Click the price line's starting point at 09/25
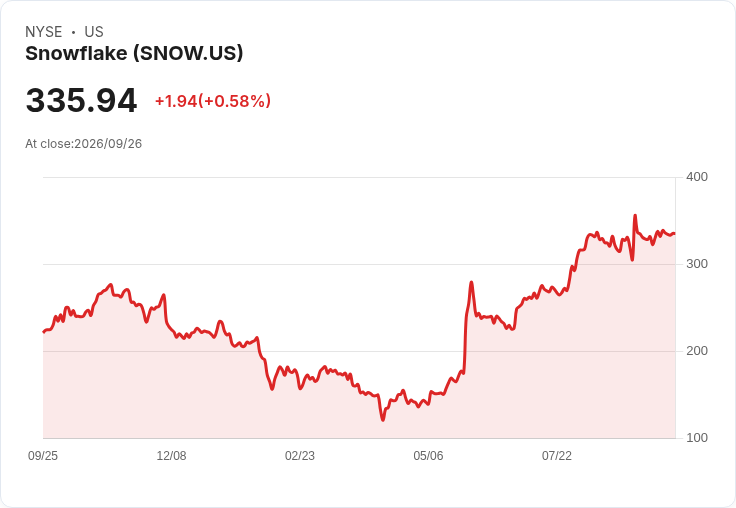The height and width of the screenshot is (508, 736). click(44, 332)
